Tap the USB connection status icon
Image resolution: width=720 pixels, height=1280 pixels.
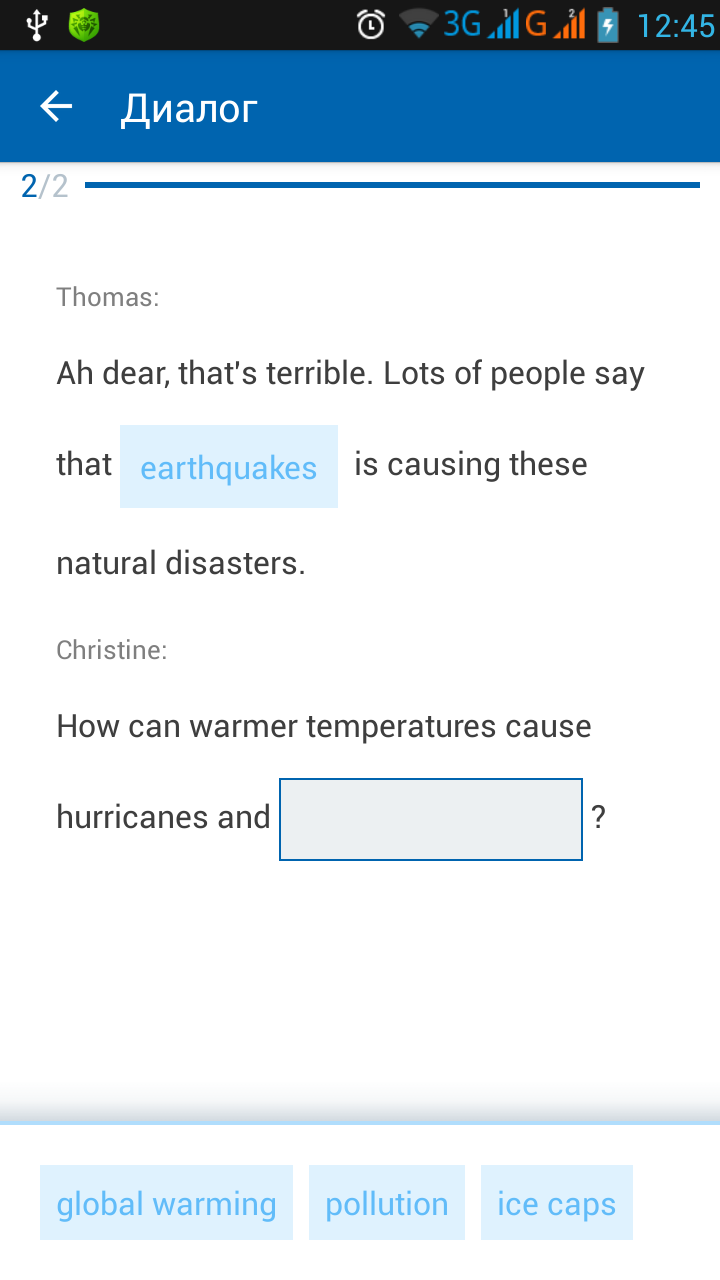pos(37,24)
